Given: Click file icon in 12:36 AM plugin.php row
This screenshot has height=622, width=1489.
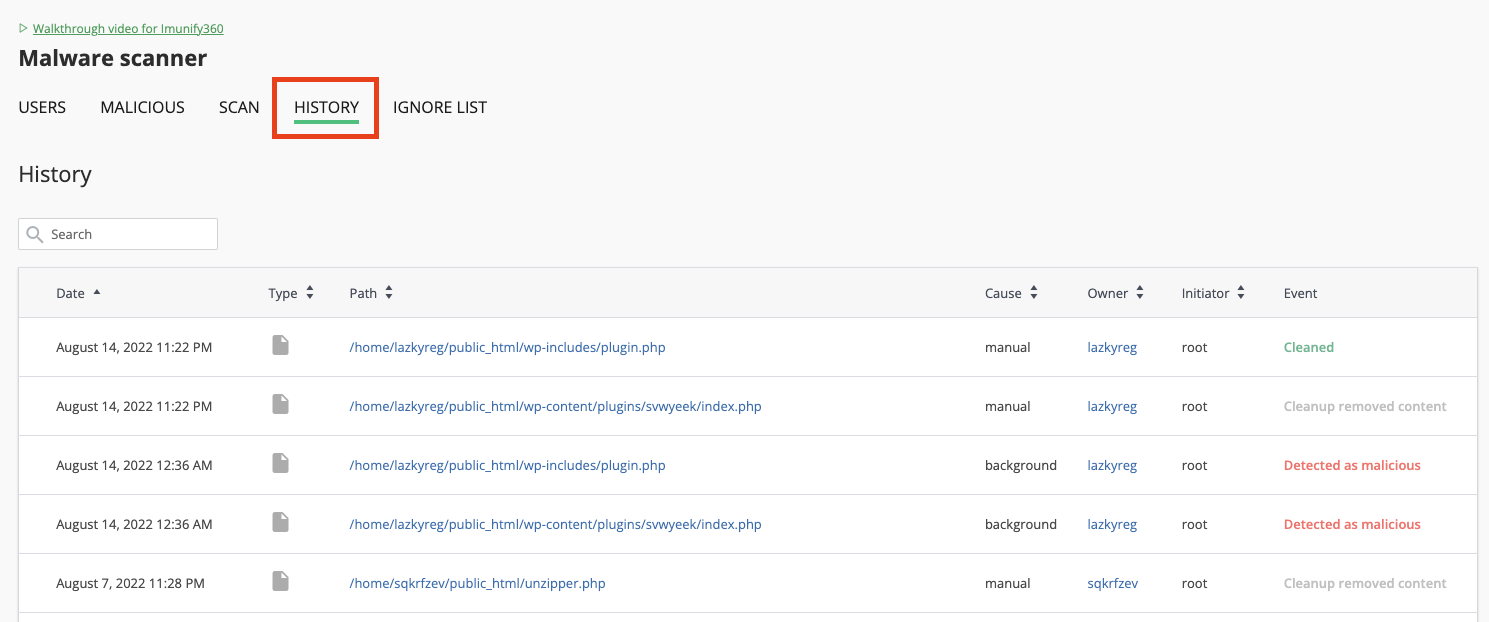Looking at the screenshot, I should [281, 463].
